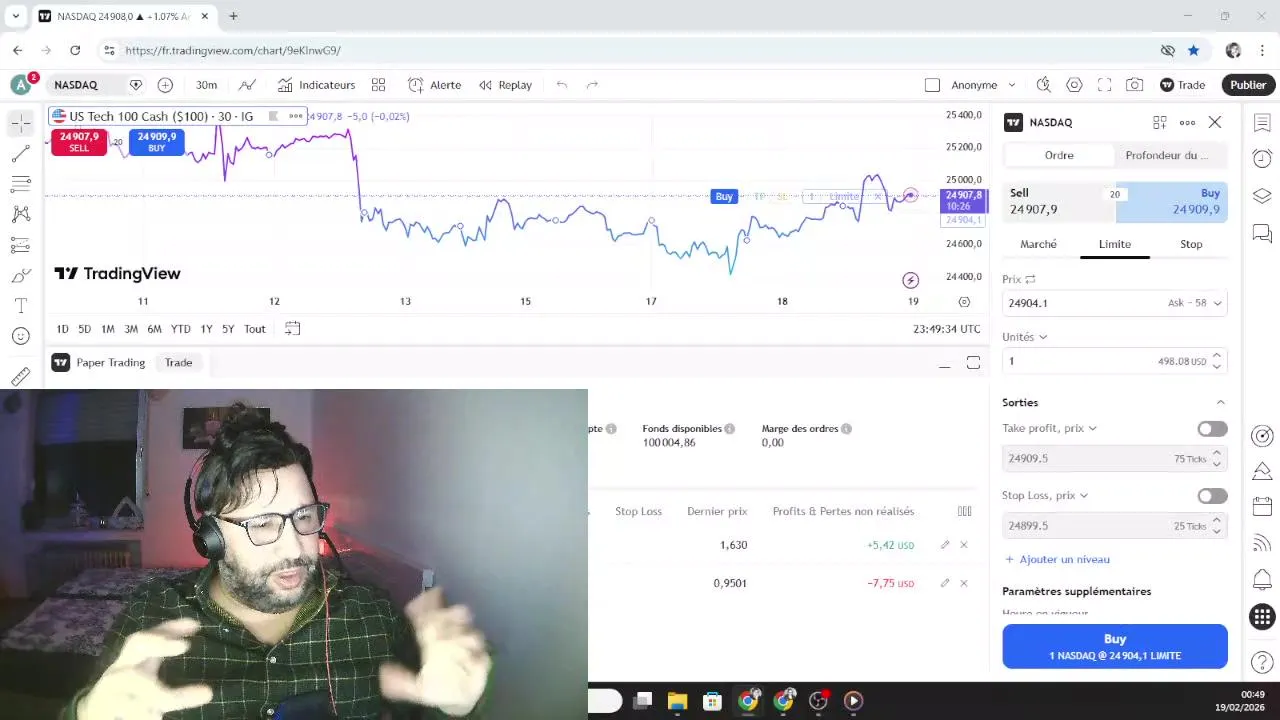Screen dimensions: 1280x720
Task: Open the NASDAQ symbol dropdown arrow
Action: (x=136, y=85)
